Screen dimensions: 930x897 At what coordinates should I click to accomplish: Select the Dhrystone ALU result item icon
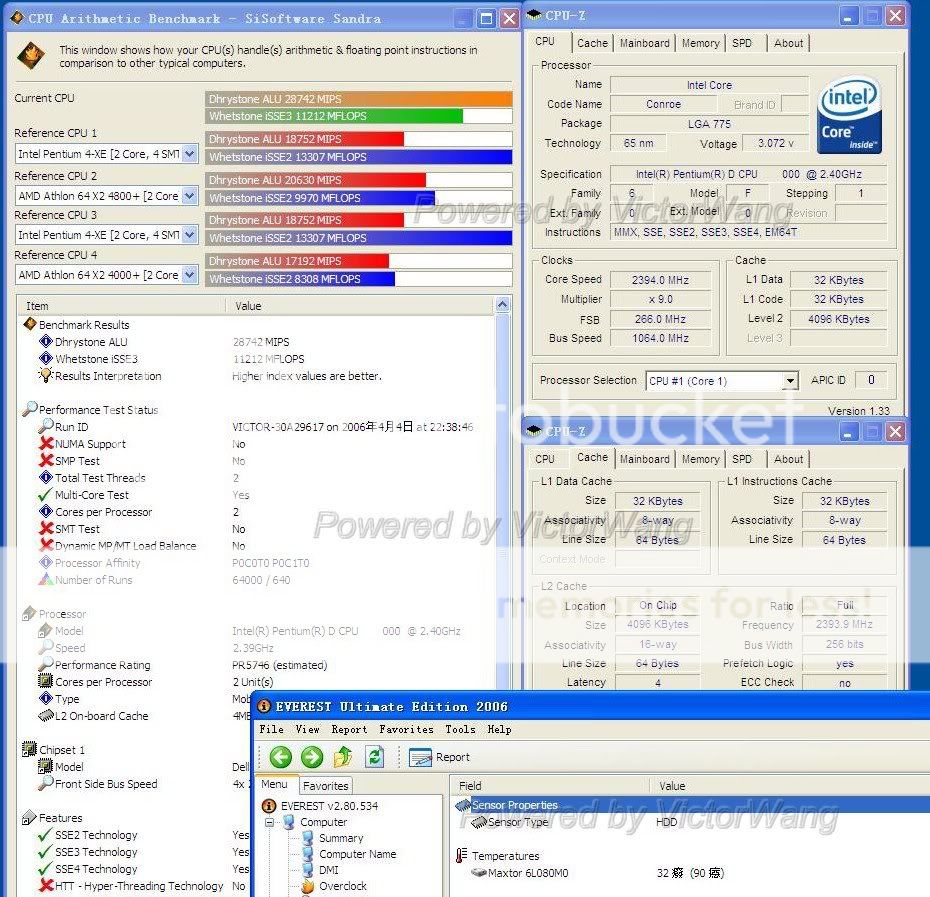click(45, 342)
